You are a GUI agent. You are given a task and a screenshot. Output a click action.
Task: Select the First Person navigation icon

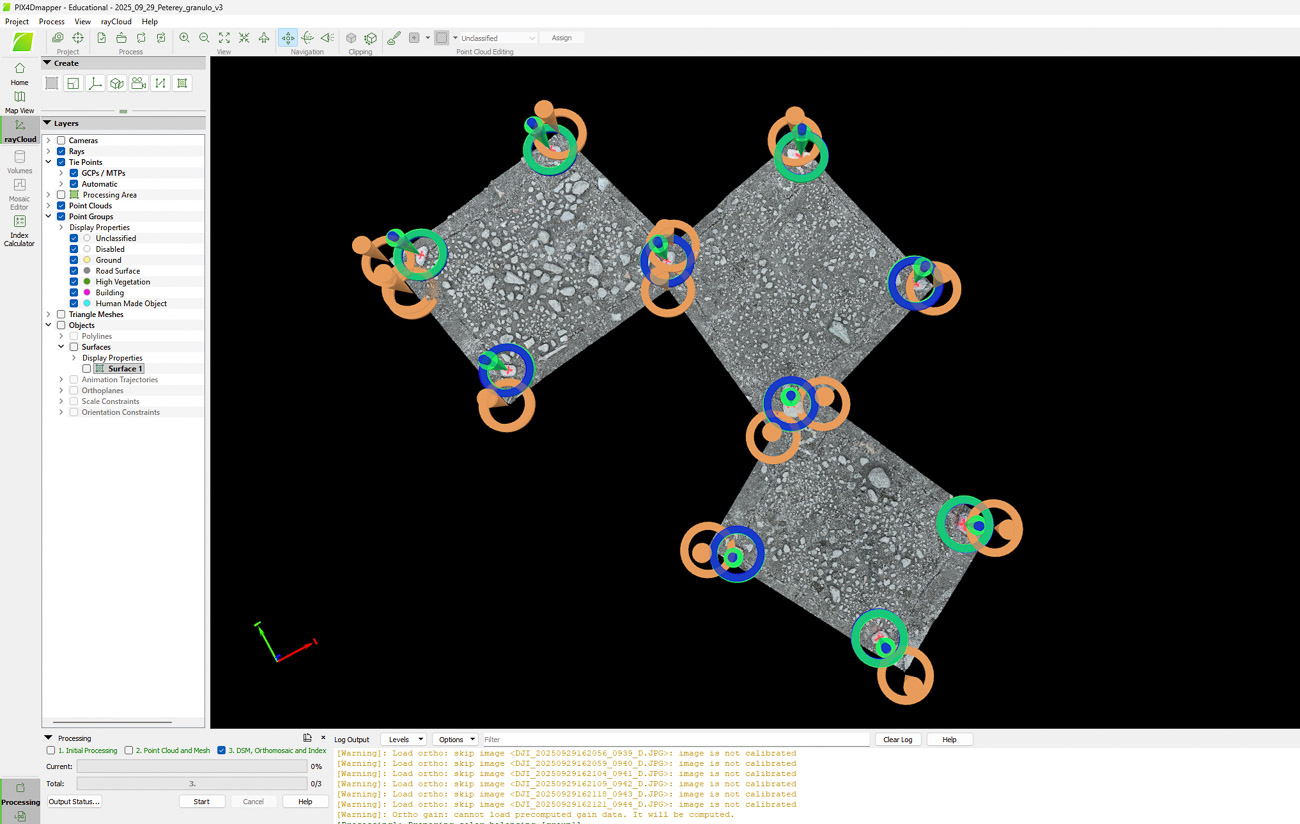pyautogui.click(x=327, y=38)
